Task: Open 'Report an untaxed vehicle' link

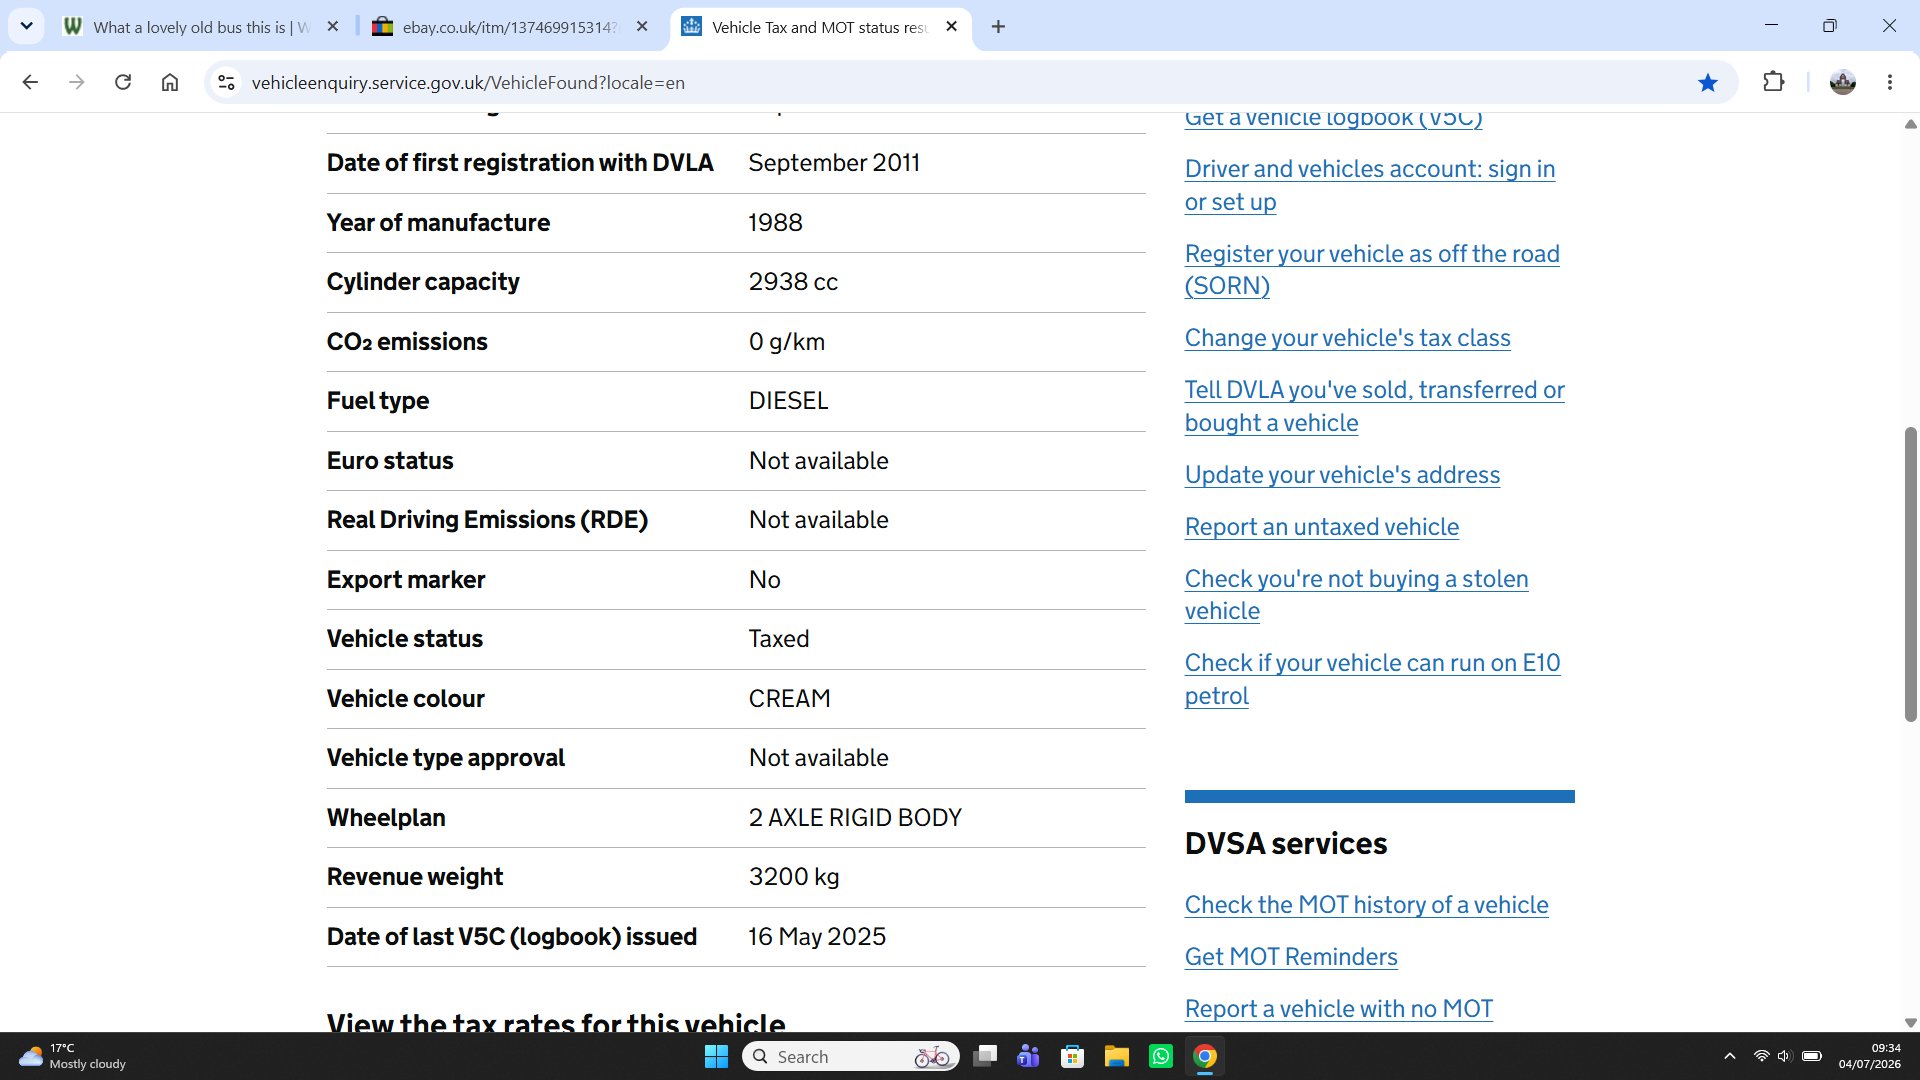Action: click(x=1321, y=527)
